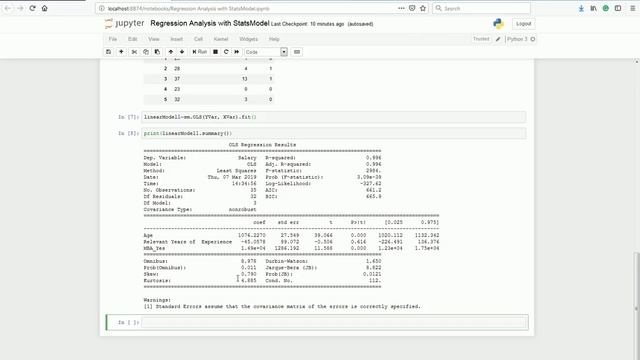The height and width of the screenshot is (360, 640).
Task: Reload the page with the refresh icon
Action: pyautogui.click(x=32, y=8)
